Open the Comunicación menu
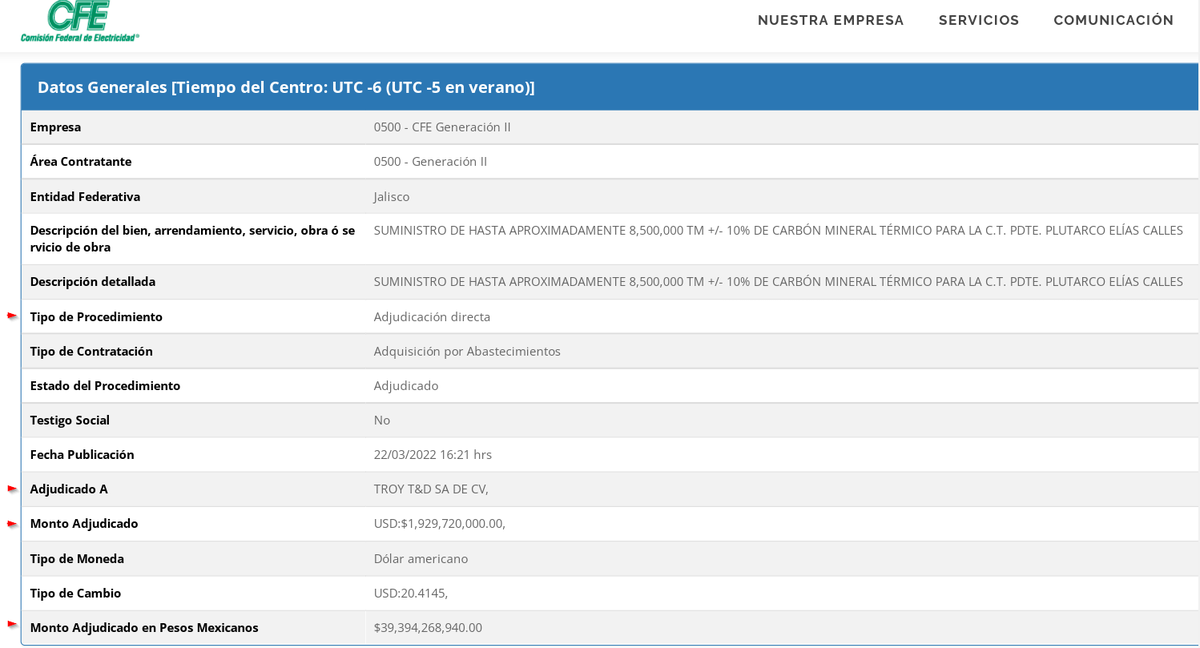Image resolution: width=1200 pixels, height=648 pixels. [1113, 20]
